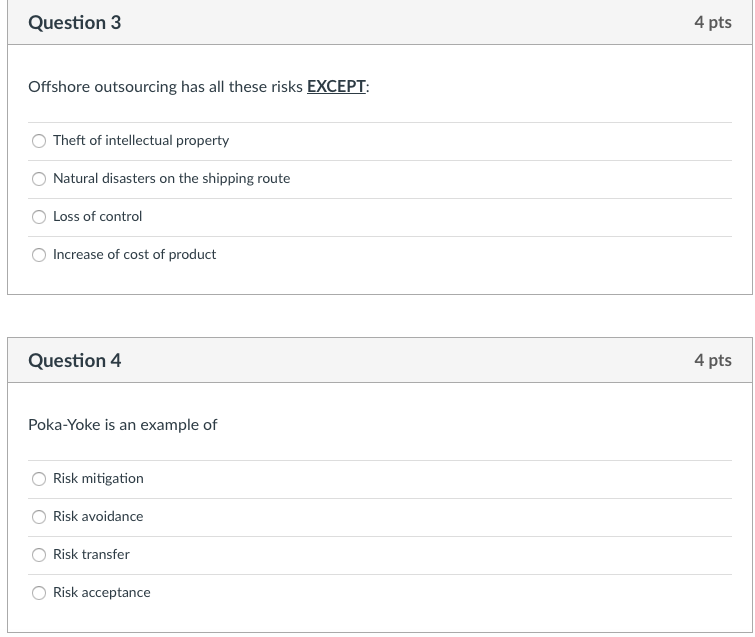Pick the 'Risk transfer' radio button
This screenshot has height=637, width=755.
click(39, 555)
